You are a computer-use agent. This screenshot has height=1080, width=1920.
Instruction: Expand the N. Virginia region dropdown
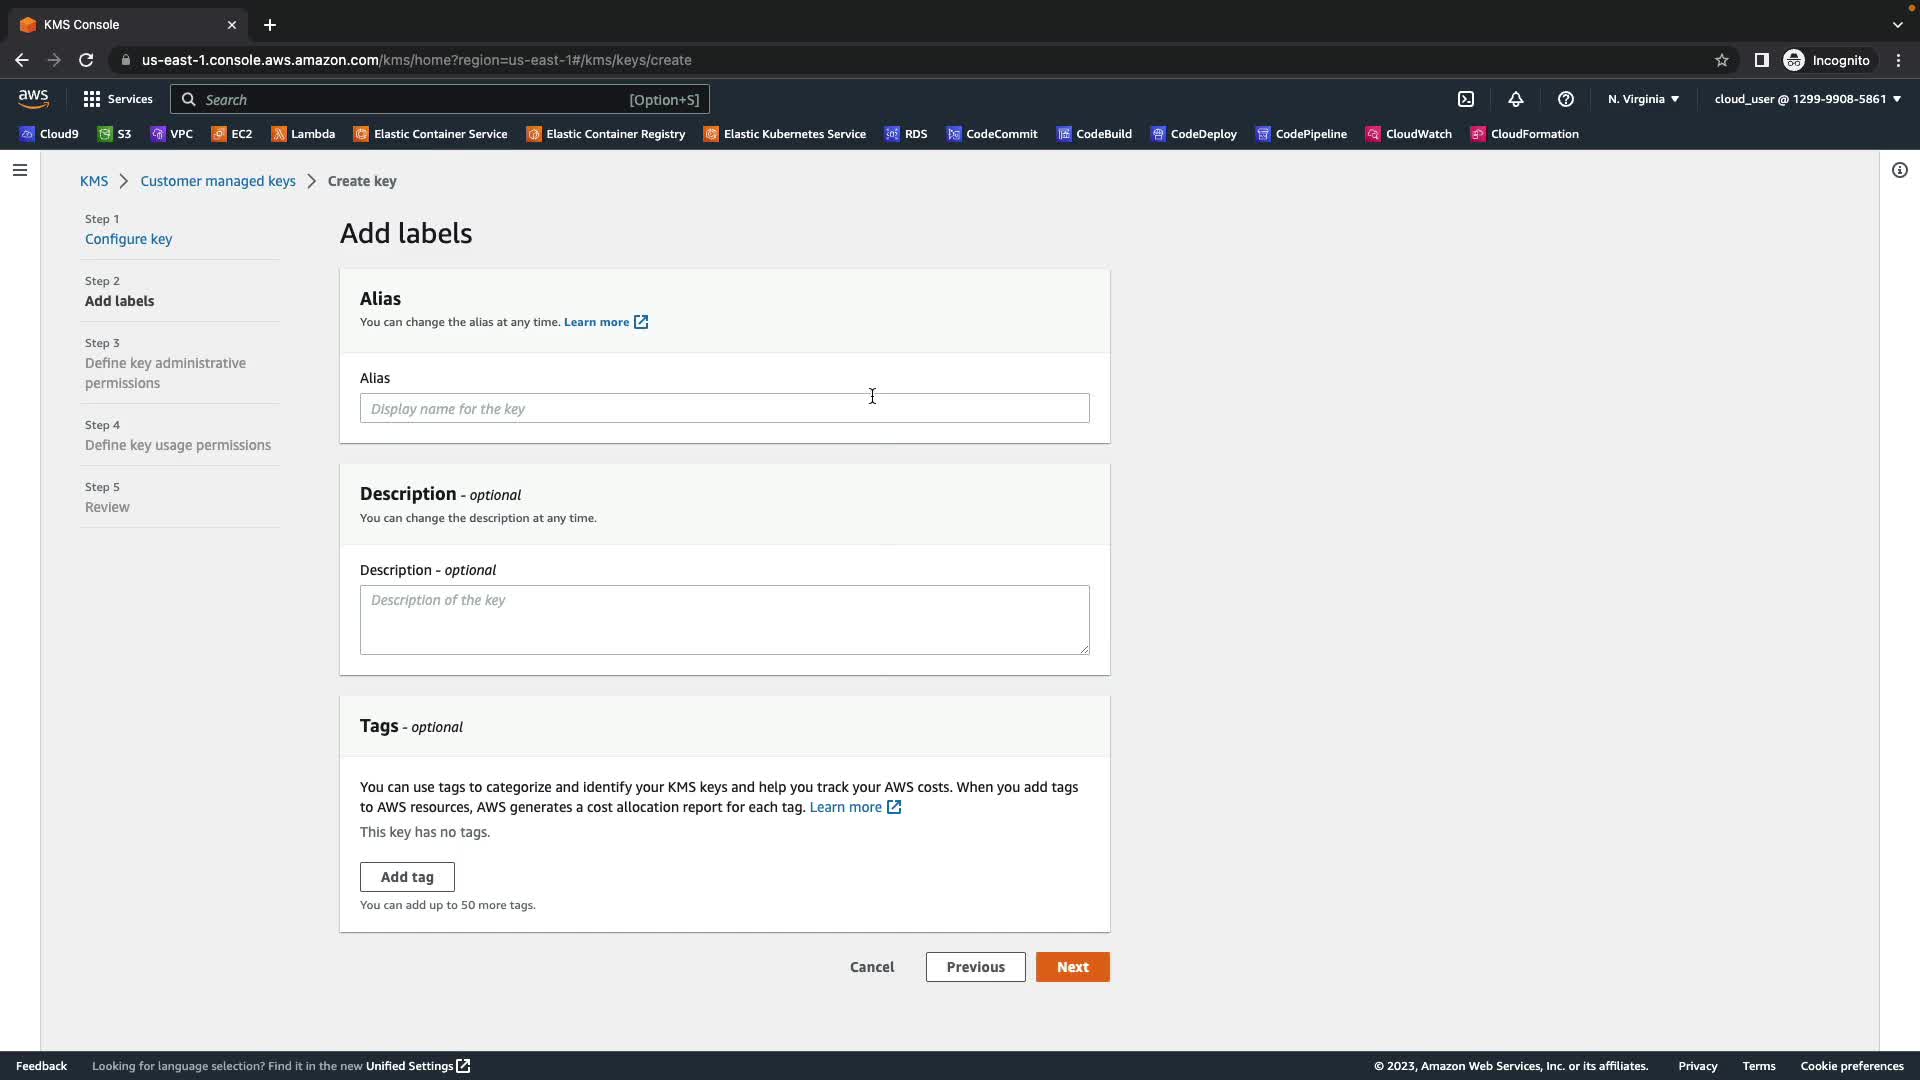pyautogui.click(x=1643, y=99)
